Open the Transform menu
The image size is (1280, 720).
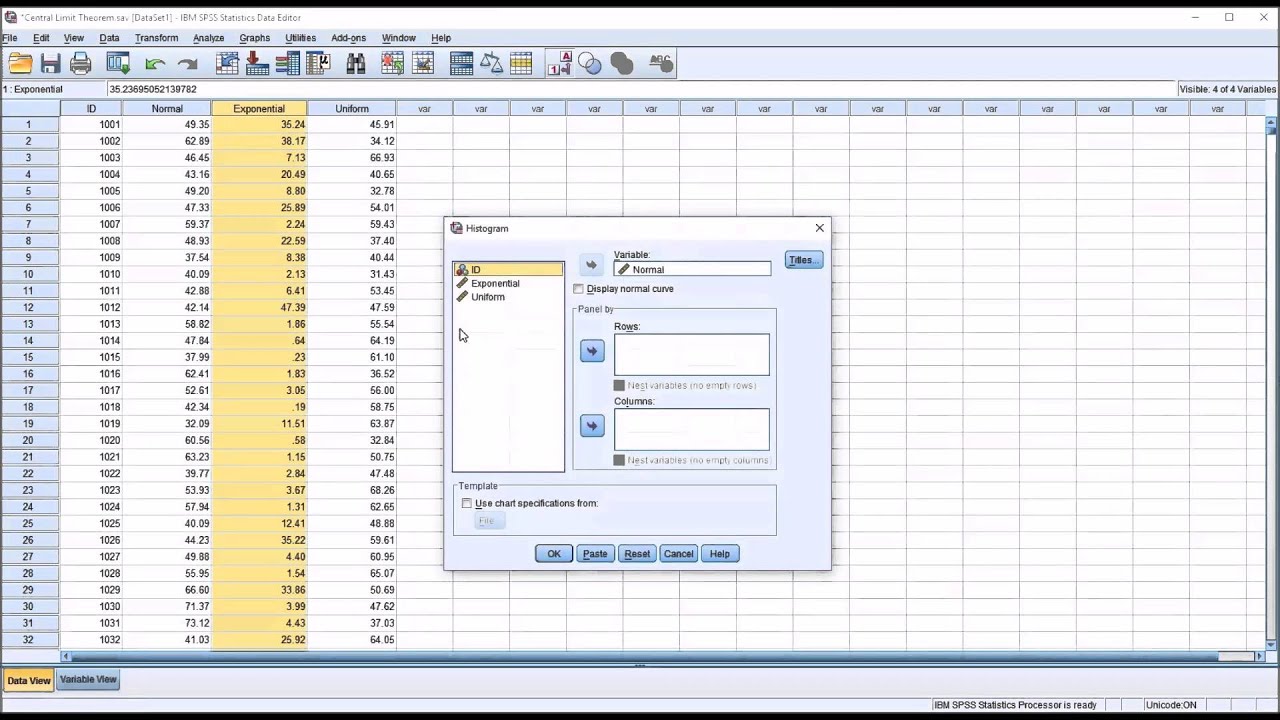tap(156, 38)
